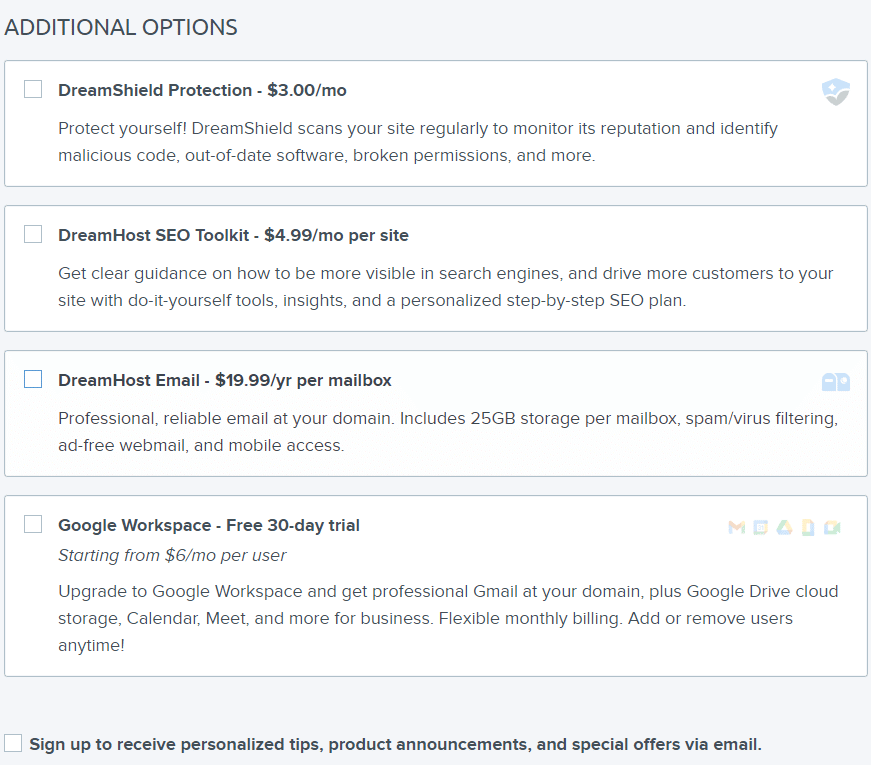This screenshot has height=765, width=871.
Task: Click the ADDITIONAL OPTIONS heading
Action: (121, 27)
